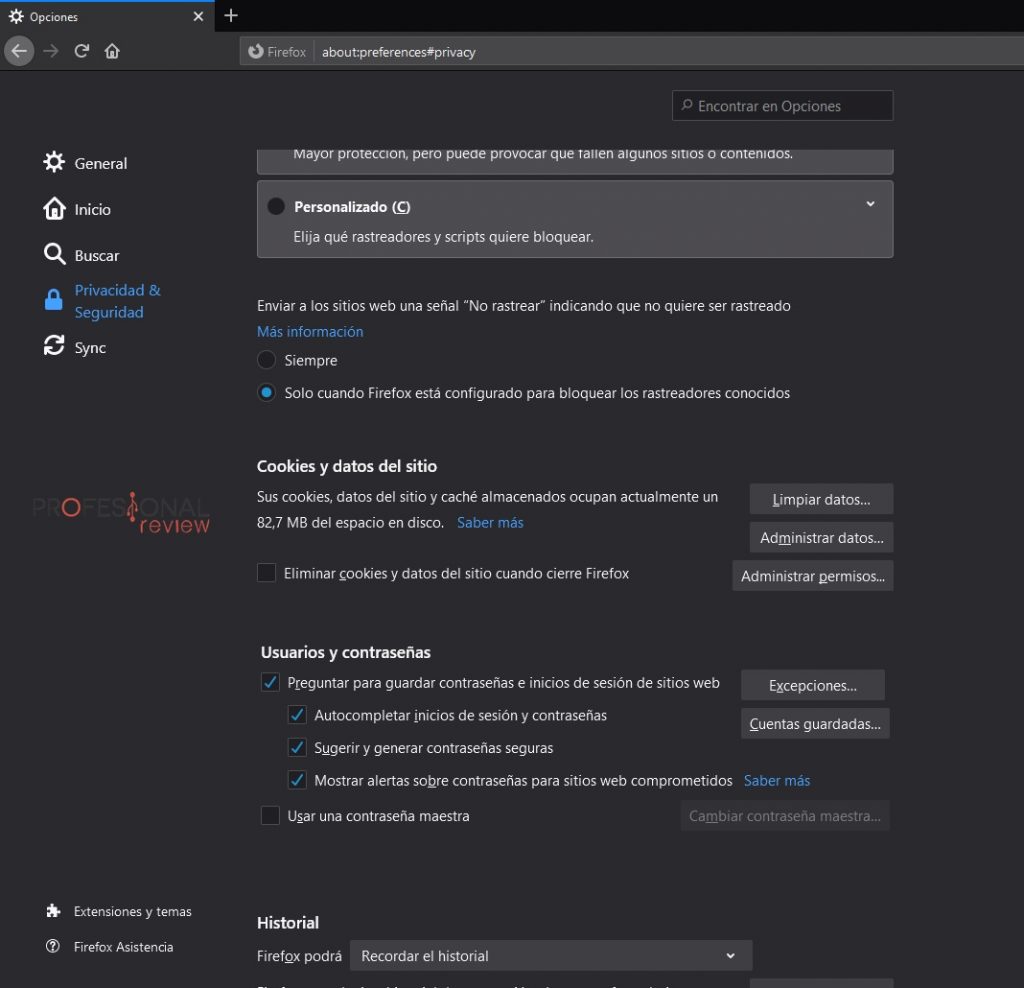Click Cambiar contraseña maestra button

pos(784,816)
